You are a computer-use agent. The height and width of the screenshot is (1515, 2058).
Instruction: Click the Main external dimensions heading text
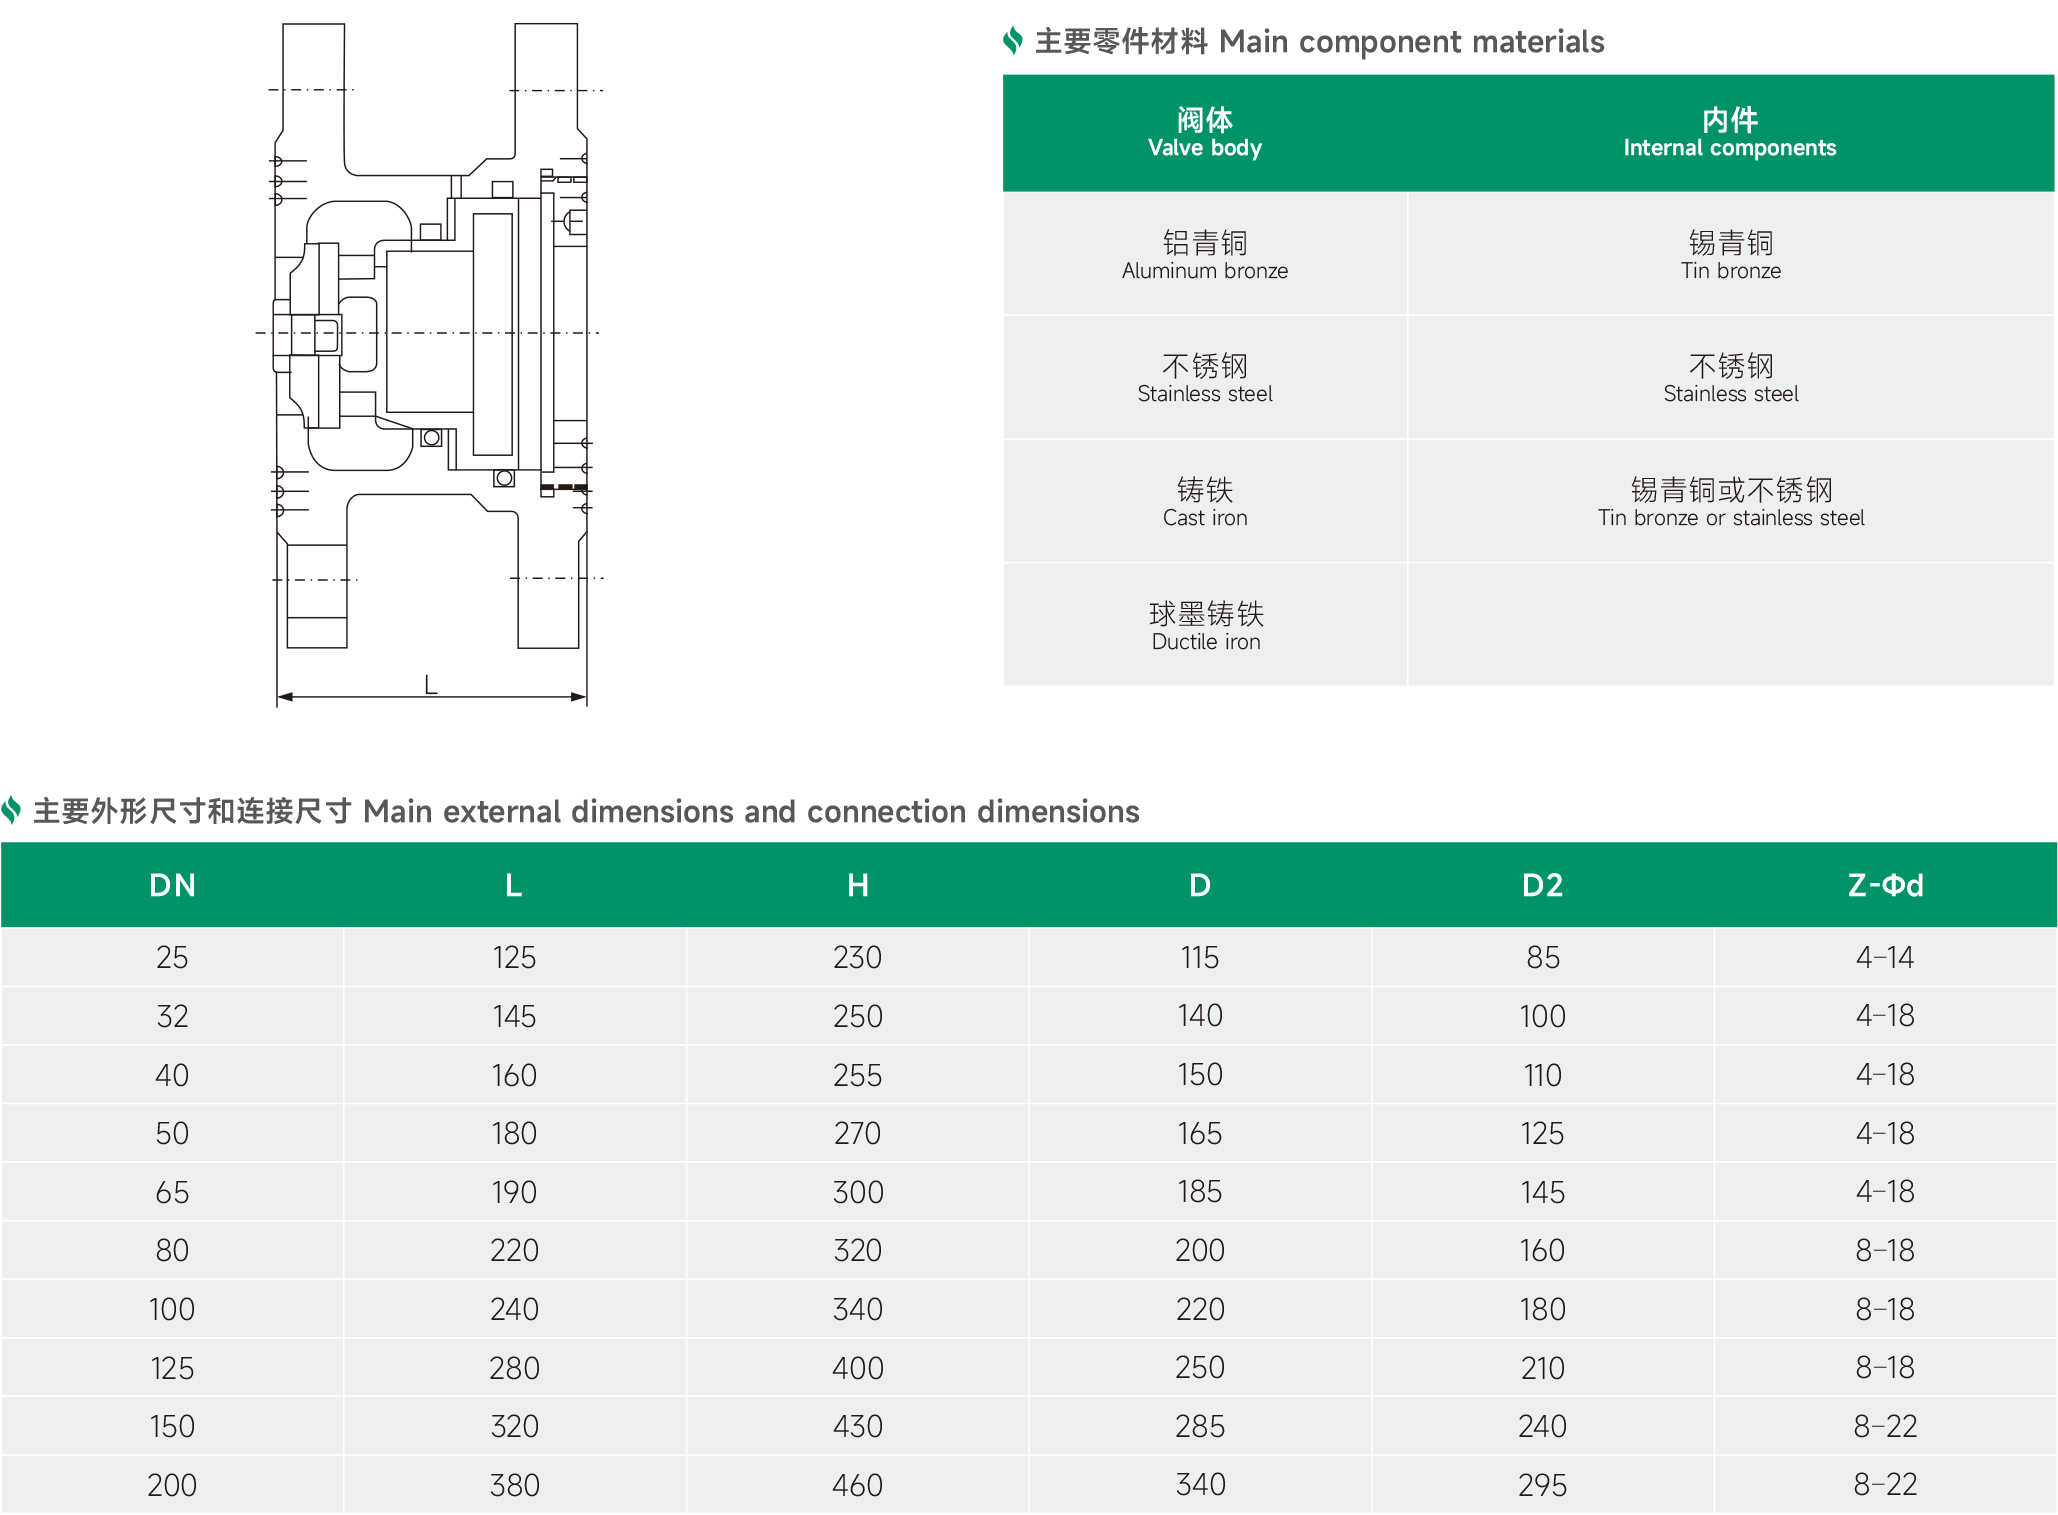(x=586, y=811)
